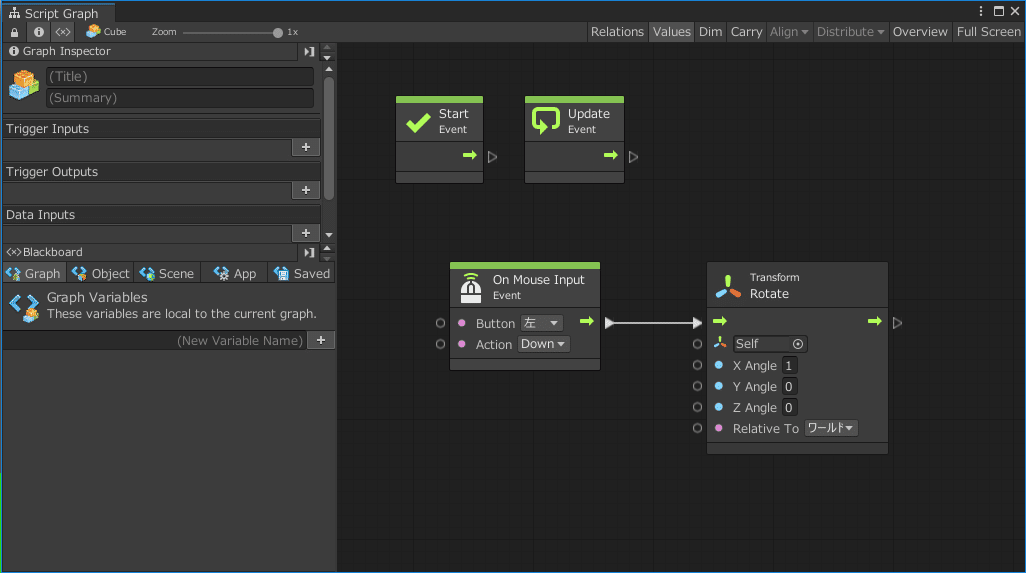Open the Action Down dropdown
Screen dimensions: 1026x573
point(543,344)
